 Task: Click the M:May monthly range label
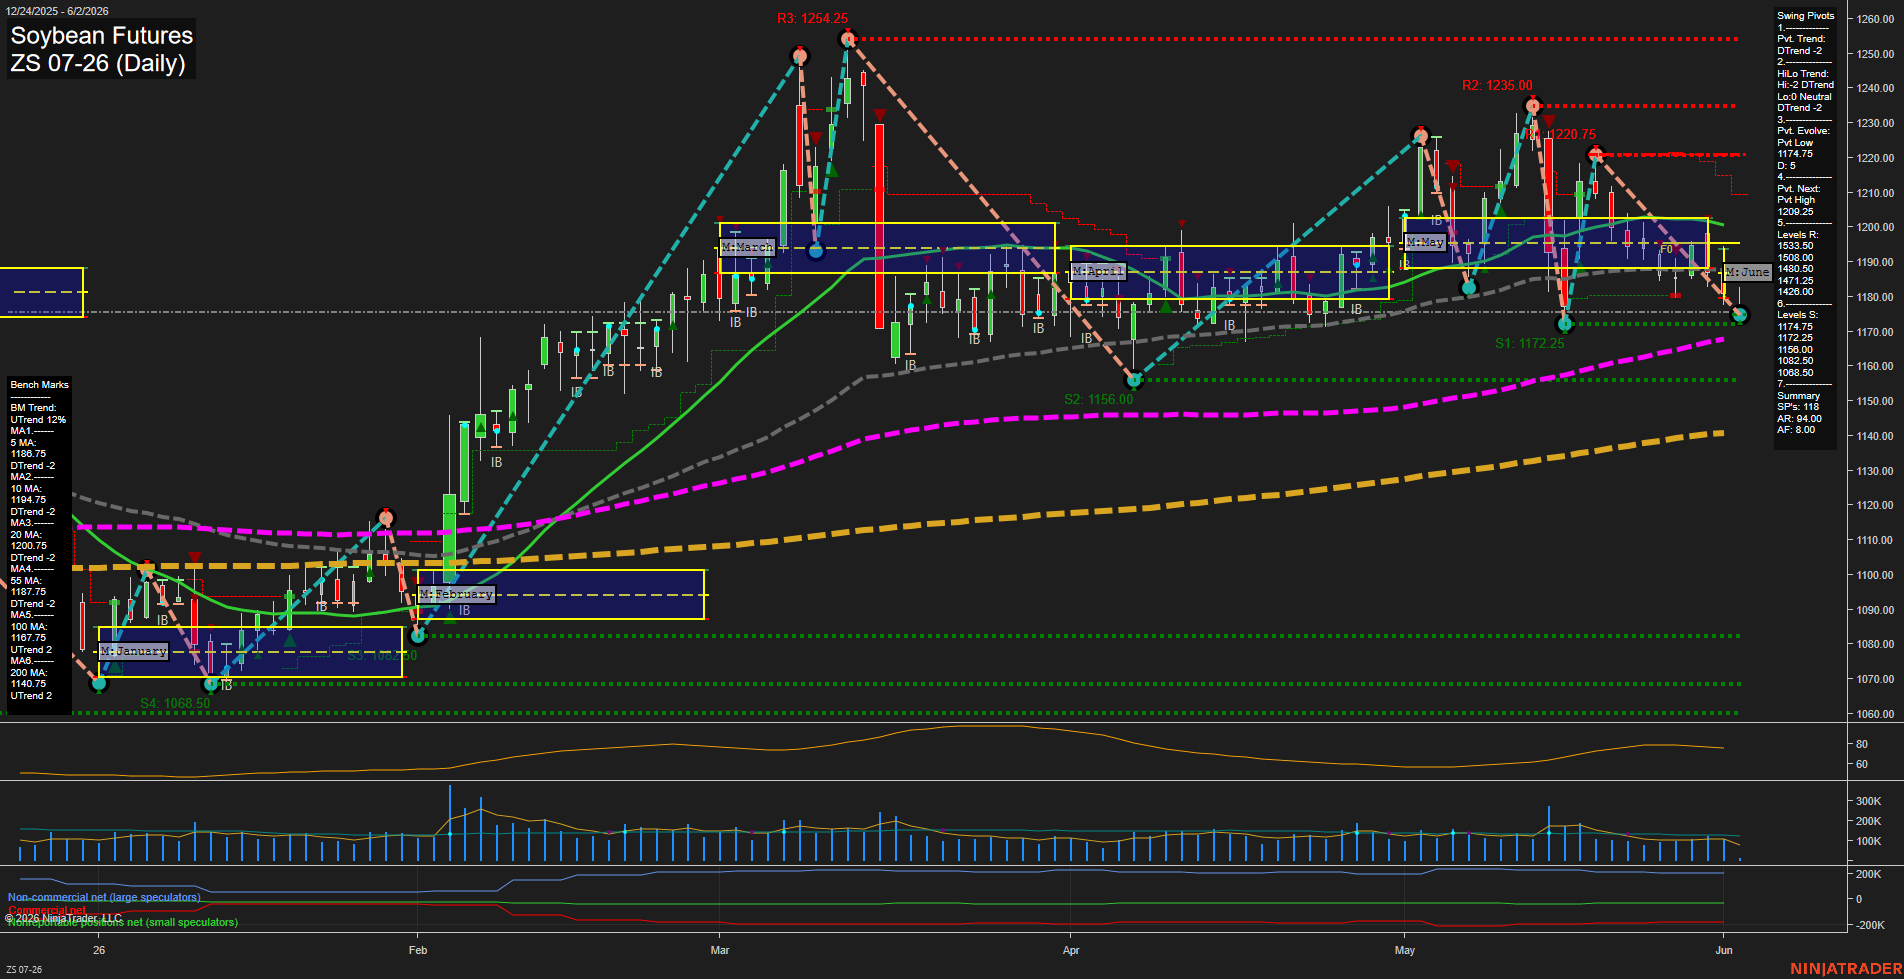(x=1425, y=242)
